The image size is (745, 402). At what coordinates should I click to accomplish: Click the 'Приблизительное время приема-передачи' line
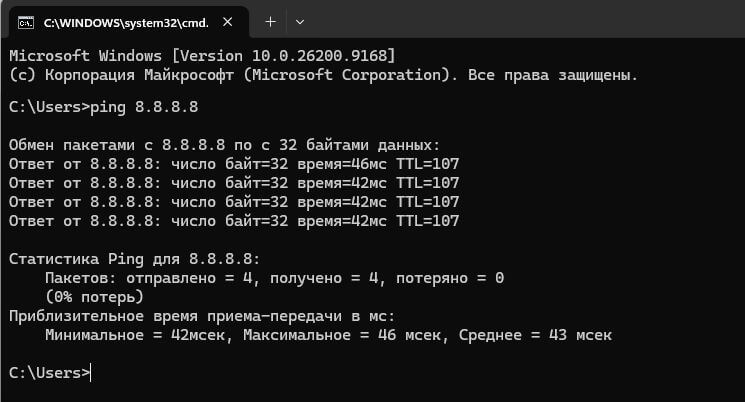coord(202,316)
